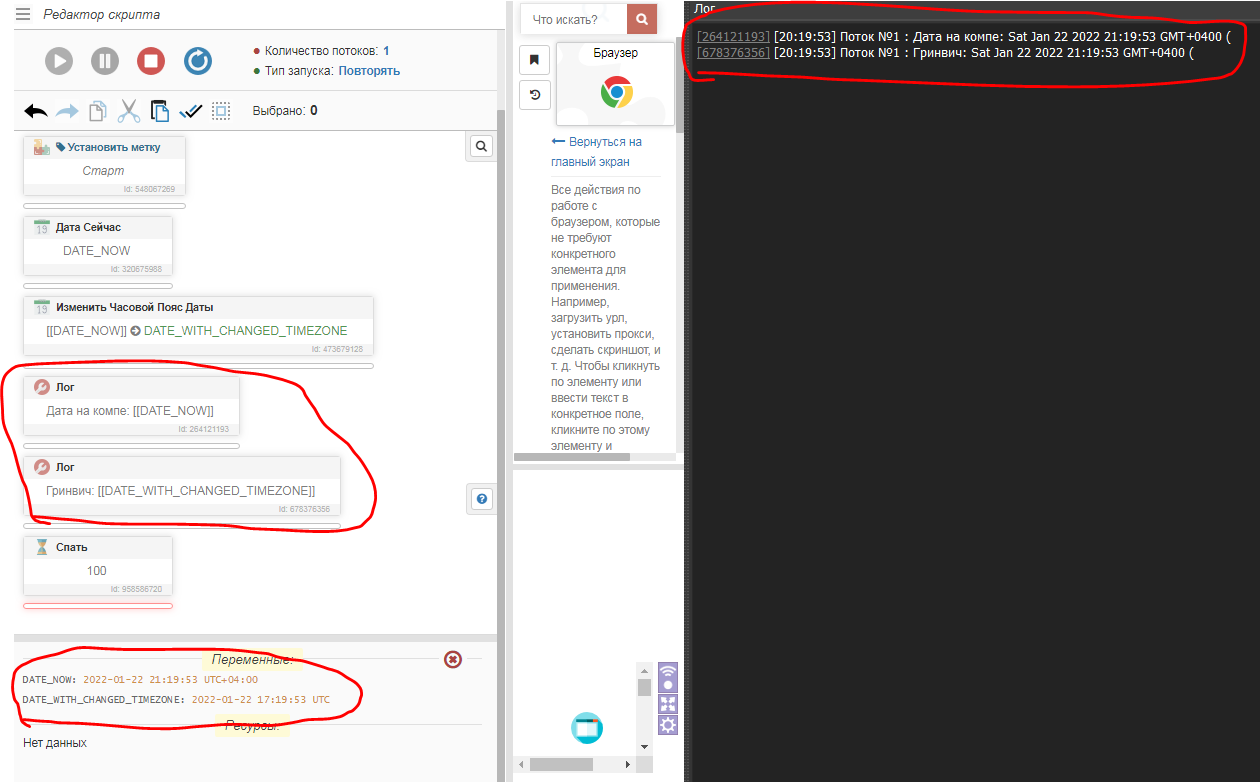
Task: Click scroll down arrow of browser panel
Action: (645, 746)
